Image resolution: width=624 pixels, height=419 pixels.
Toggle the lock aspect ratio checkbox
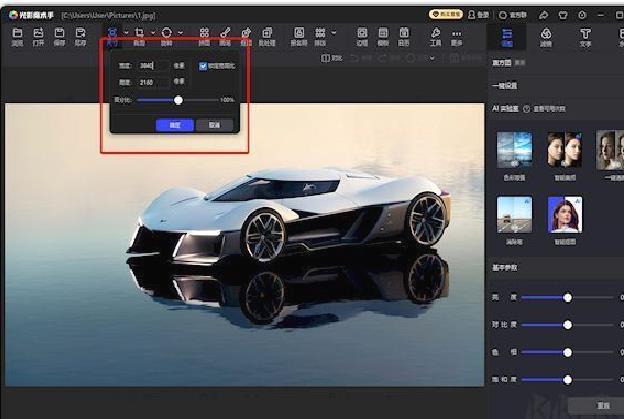coord(203,66)
